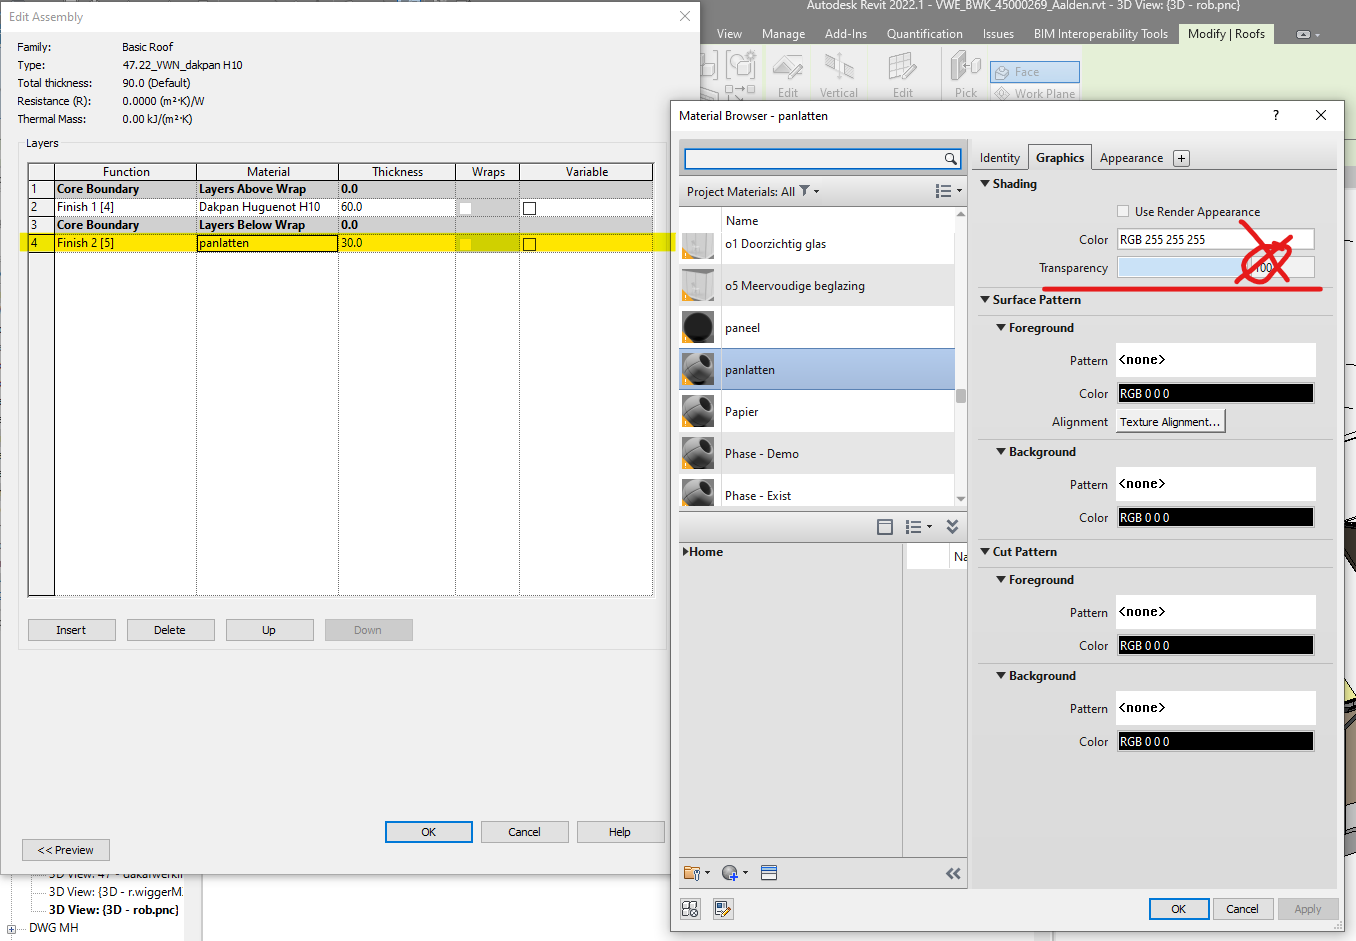Open existing material library via folder icon
This screenshot has height=941, width=1356.
click(691, 872)
